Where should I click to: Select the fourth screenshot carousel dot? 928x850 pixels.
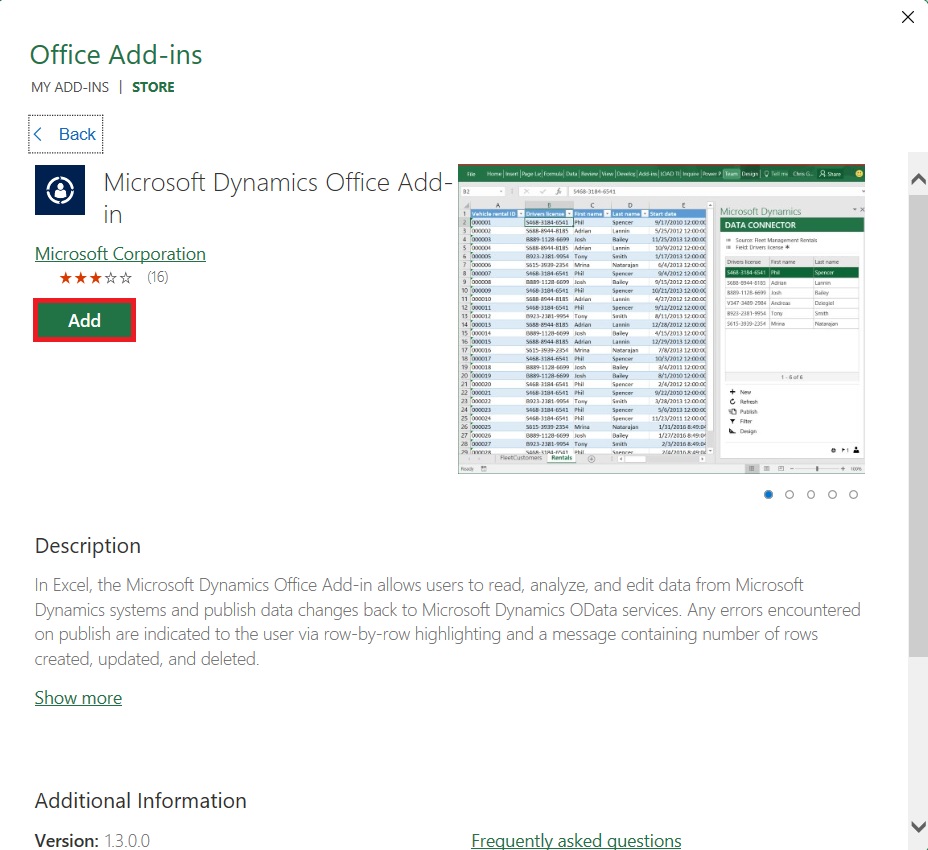click(x=832, y=494)
